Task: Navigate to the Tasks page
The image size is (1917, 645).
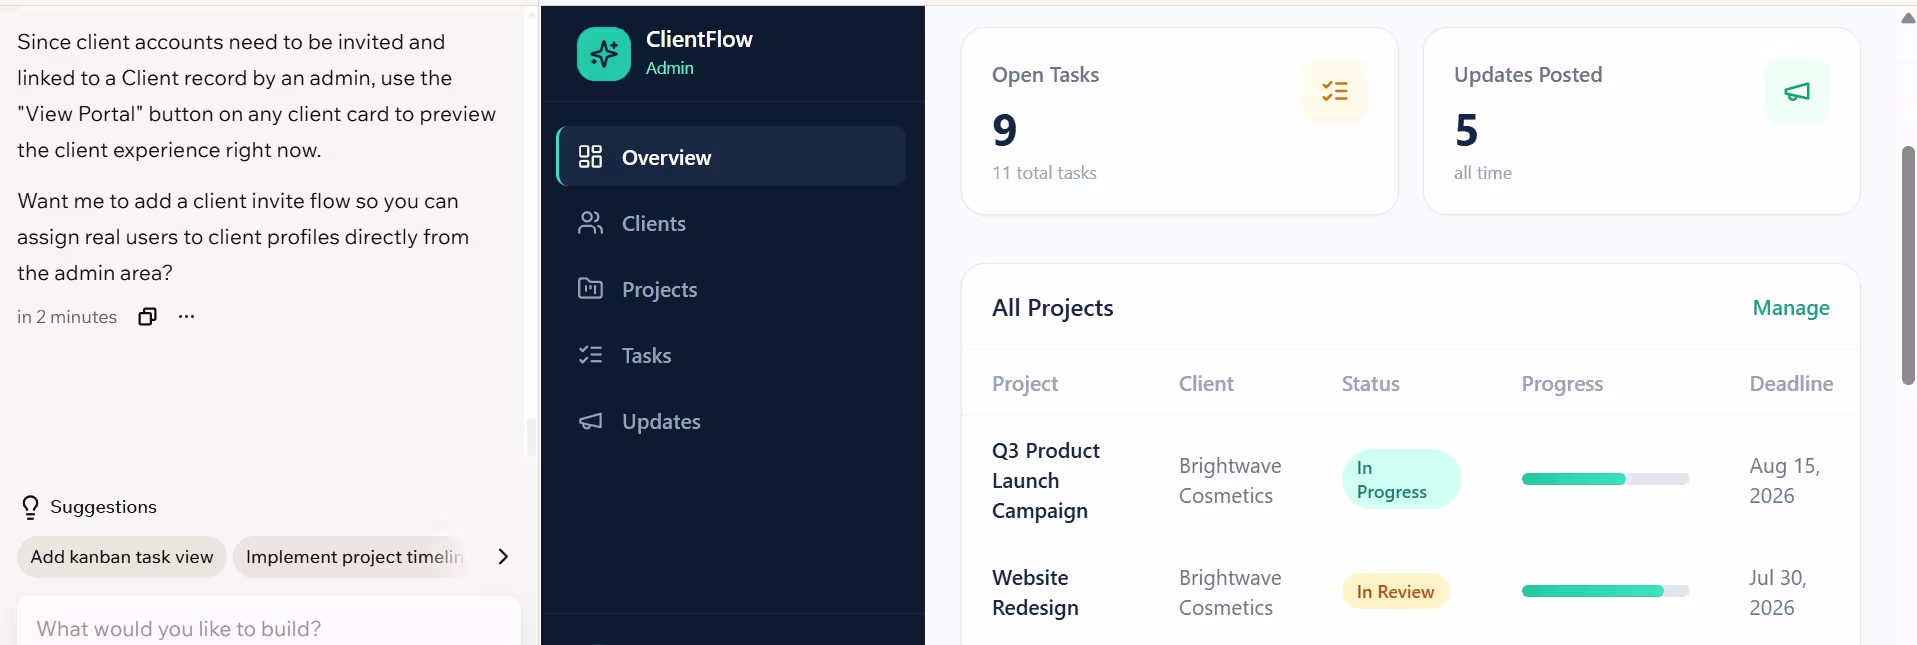Action: point(731,355)
